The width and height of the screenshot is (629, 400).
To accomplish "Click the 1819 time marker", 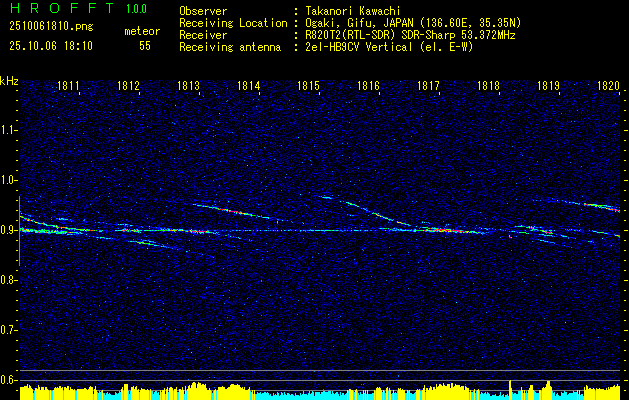I will click(x=548, y=86).
